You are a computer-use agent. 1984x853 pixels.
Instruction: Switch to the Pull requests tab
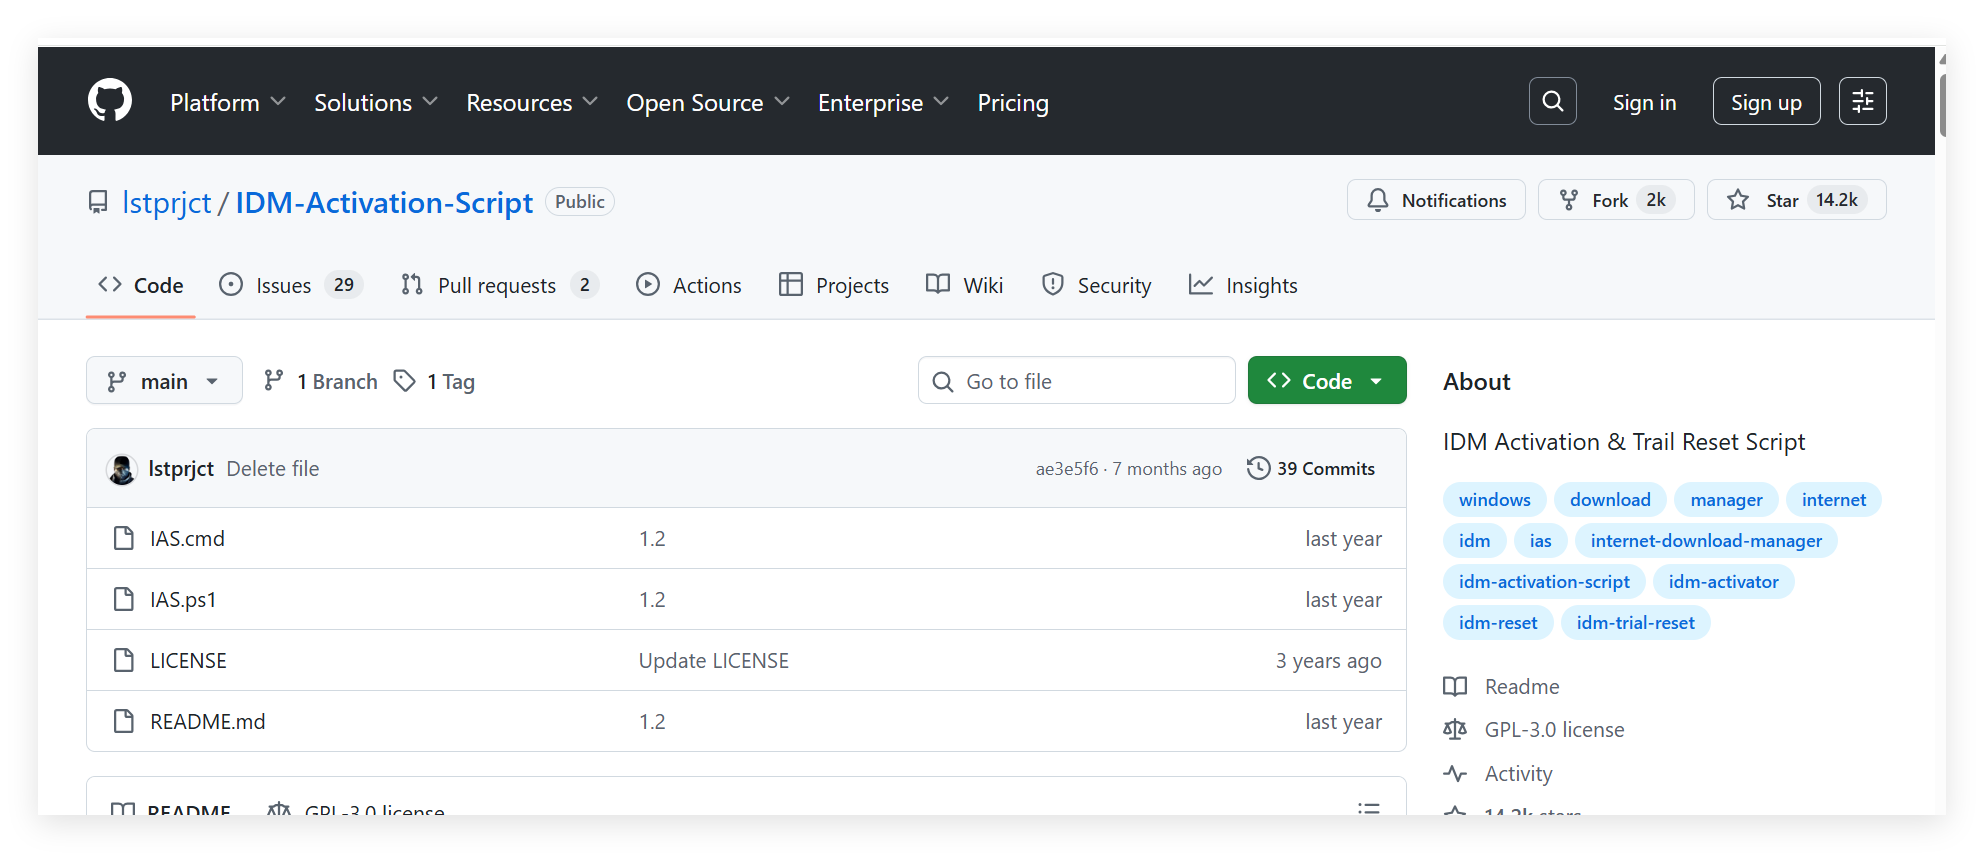pos(498,285)
